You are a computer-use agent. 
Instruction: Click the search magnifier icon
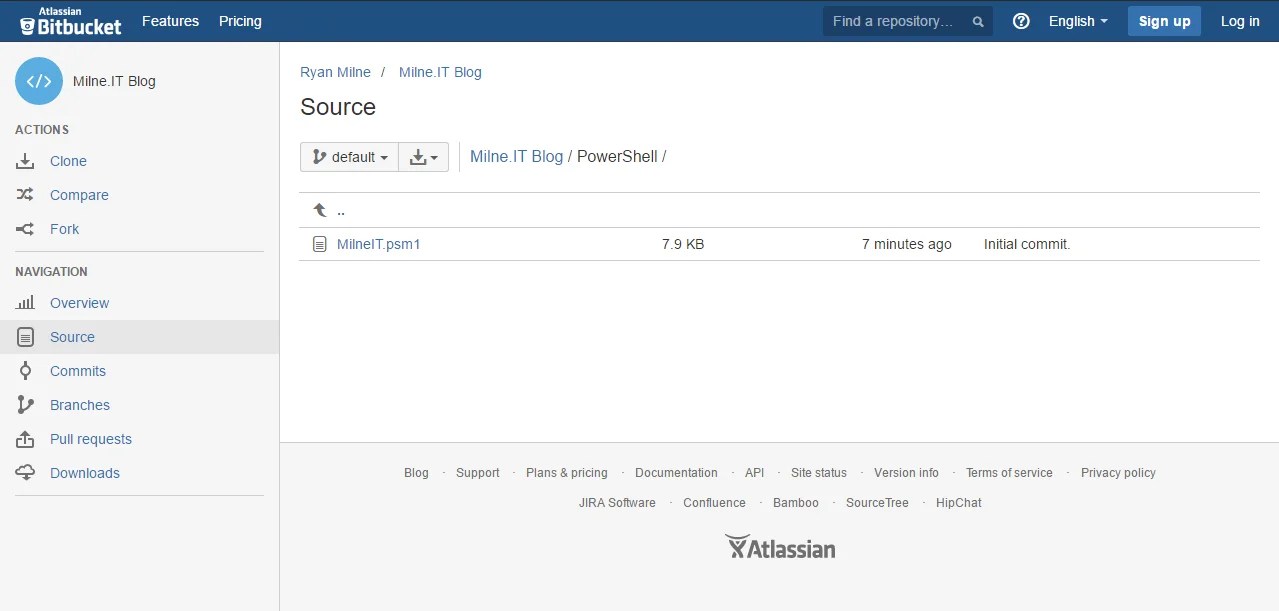click(x=978, y=22)
